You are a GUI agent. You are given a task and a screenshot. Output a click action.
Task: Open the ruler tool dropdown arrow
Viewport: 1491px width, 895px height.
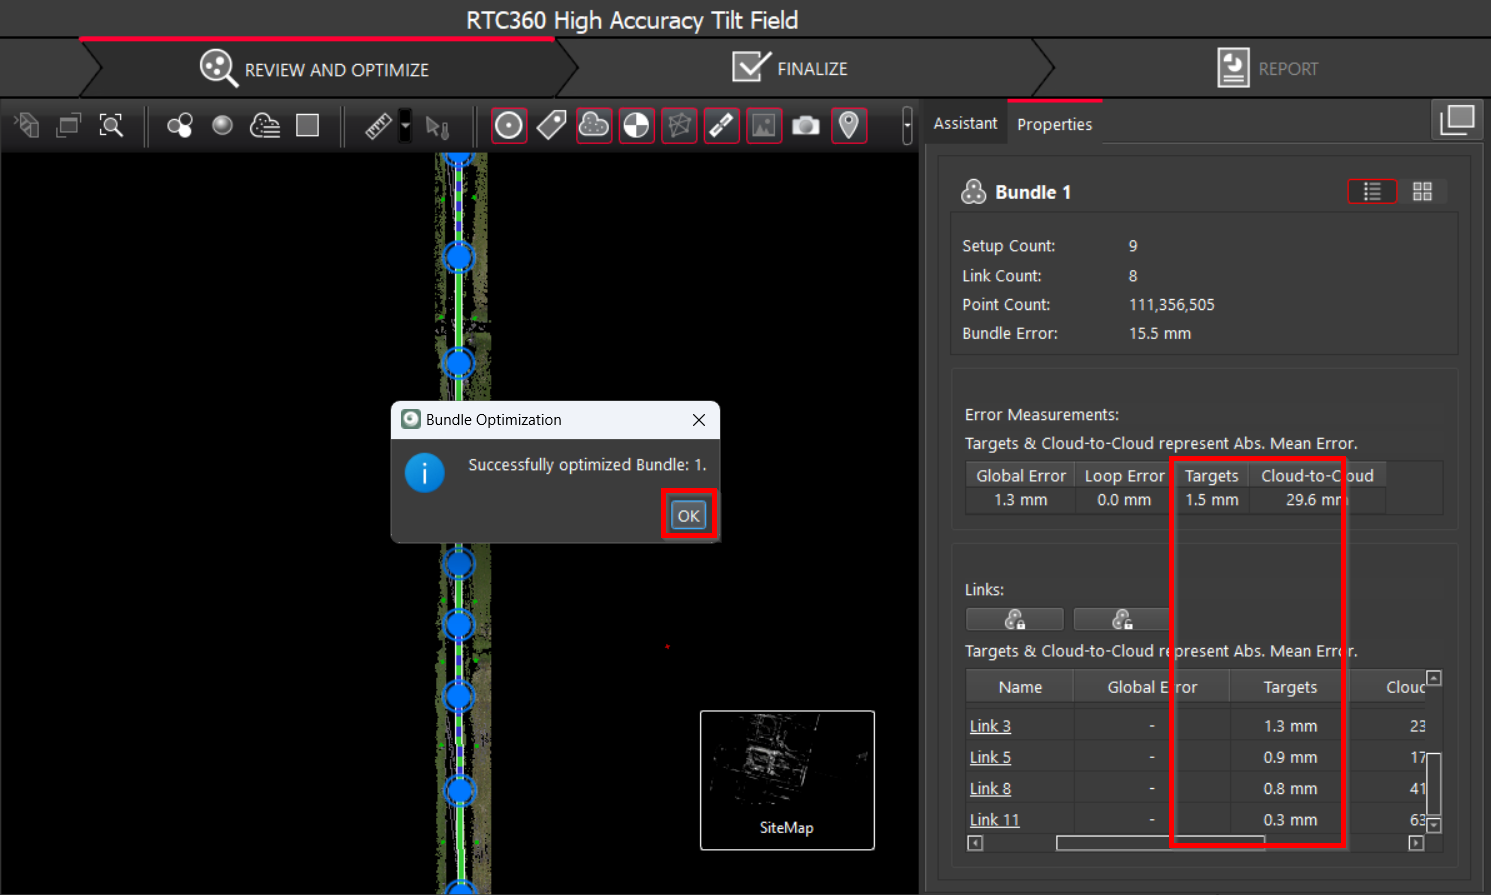pyautogui.click(x=405, y=126)
